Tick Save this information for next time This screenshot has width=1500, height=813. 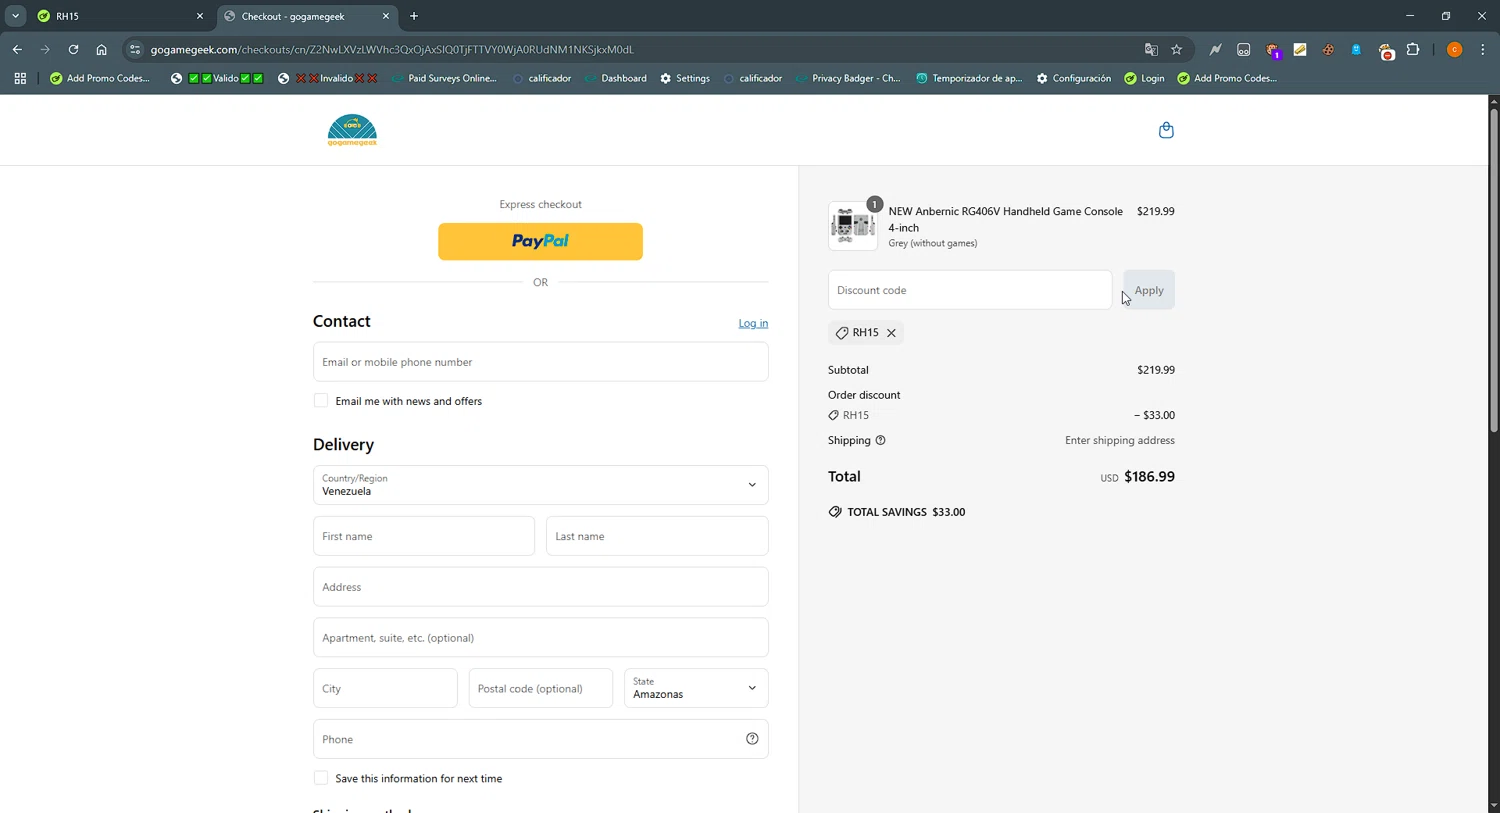point(321,778)
